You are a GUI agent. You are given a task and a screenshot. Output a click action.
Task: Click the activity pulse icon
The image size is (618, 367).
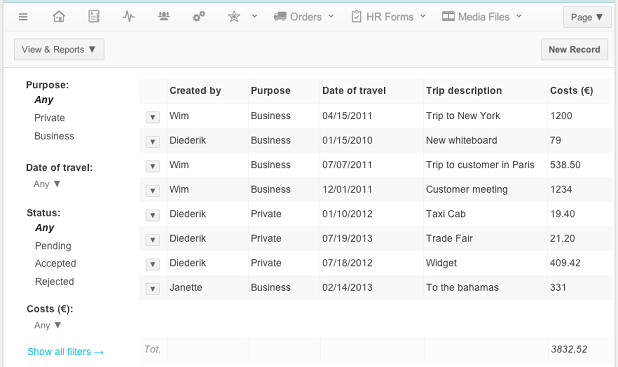coord(129,17)
